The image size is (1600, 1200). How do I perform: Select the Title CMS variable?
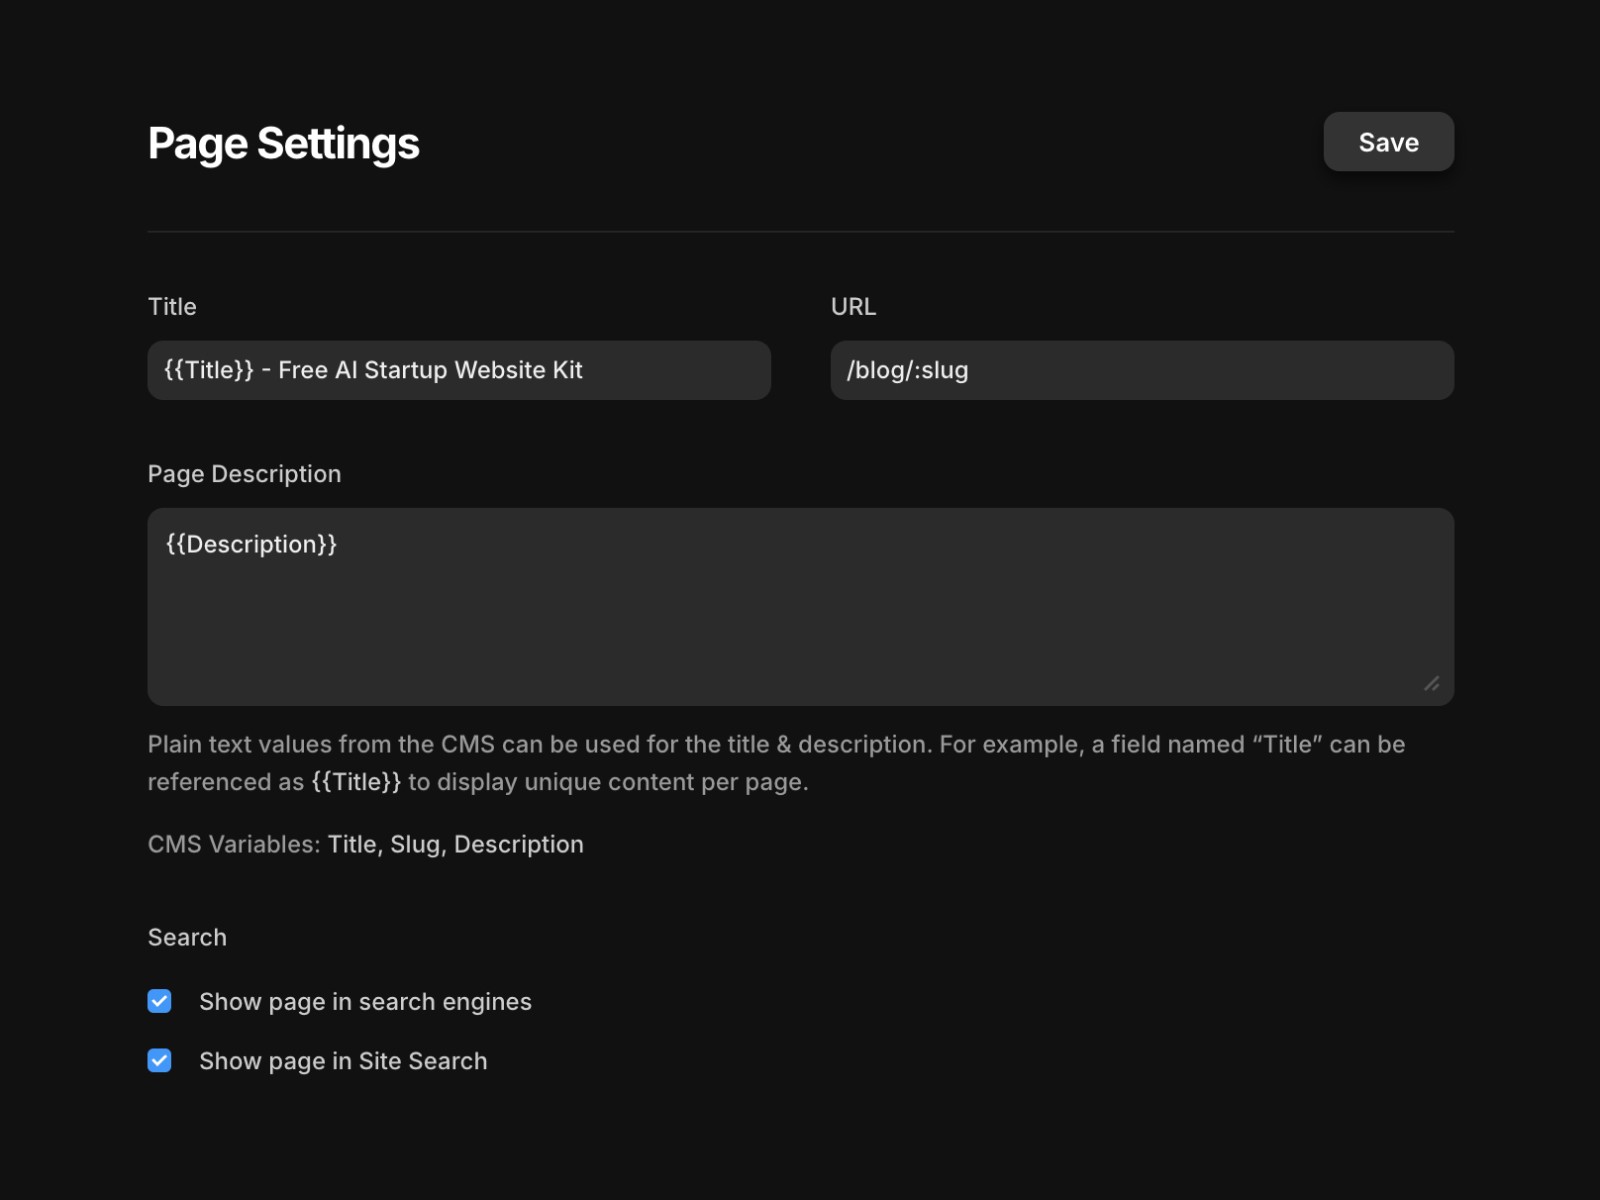pyautogui.click(x=352, y=844)
